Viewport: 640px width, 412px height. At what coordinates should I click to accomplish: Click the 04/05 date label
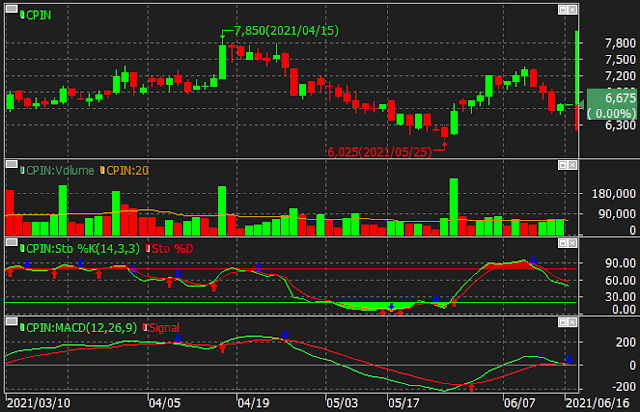[164, 403]
